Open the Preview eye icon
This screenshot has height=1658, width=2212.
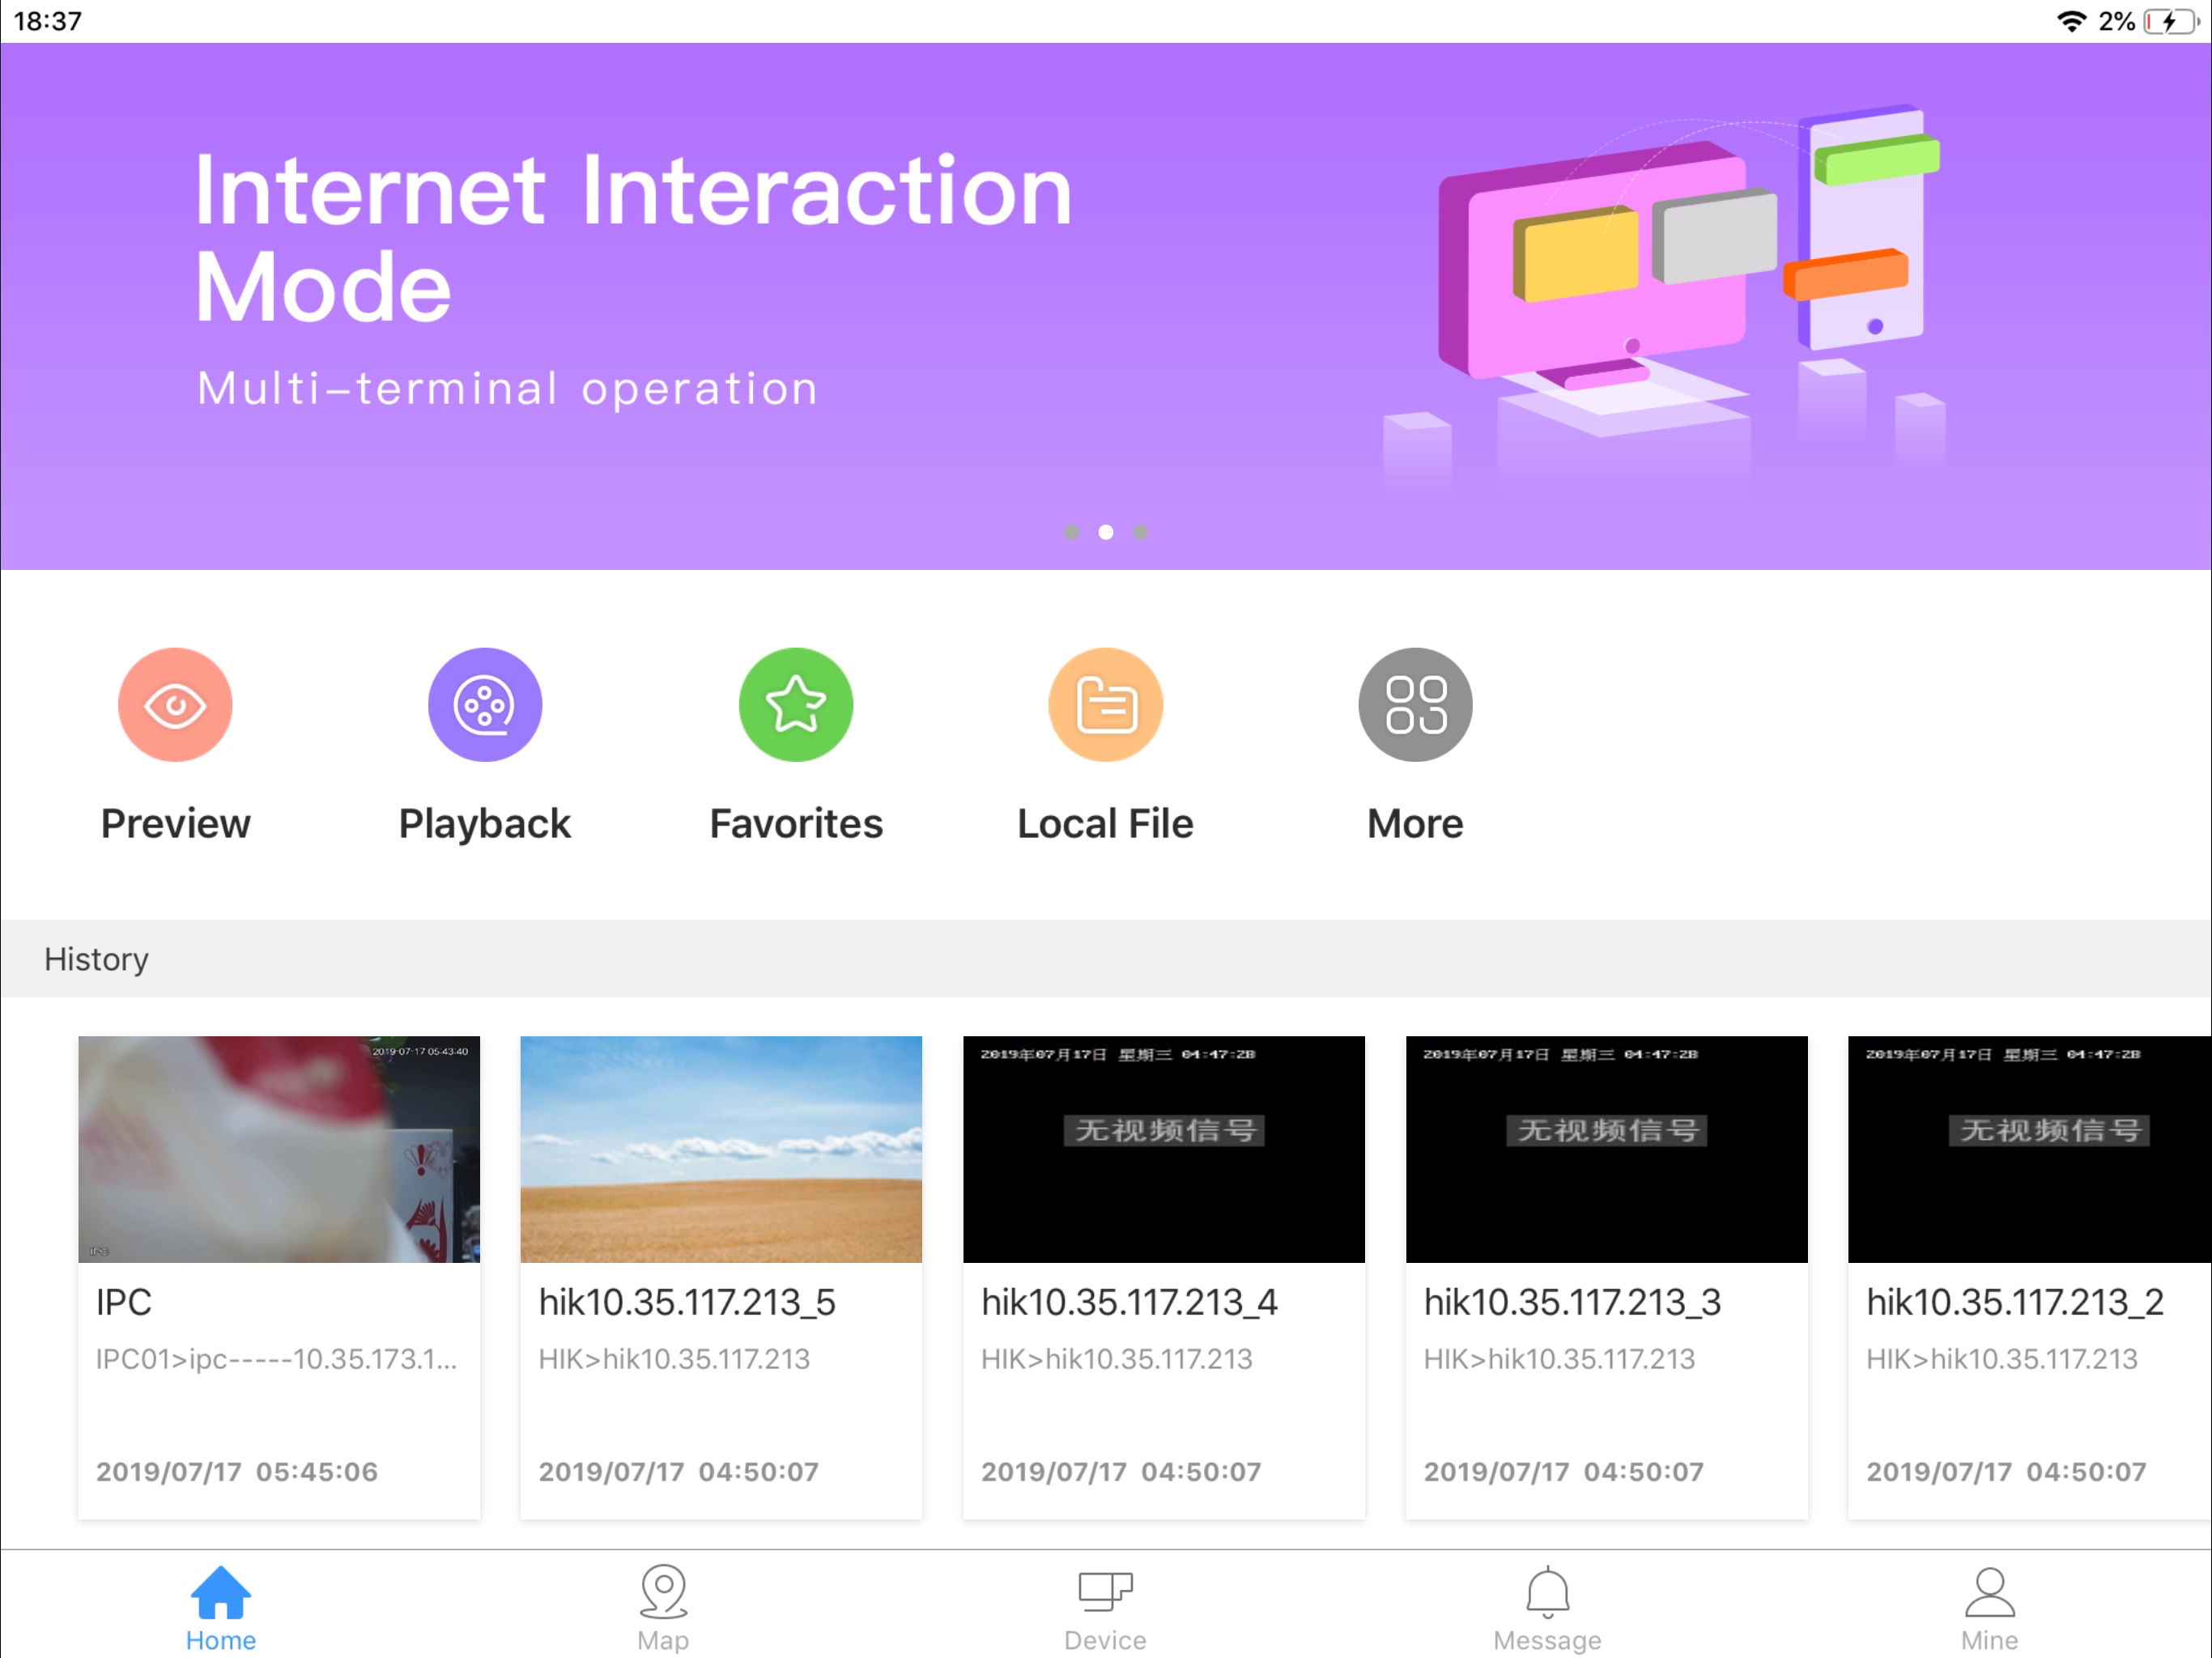pyautogui.click(x=175, y=704)
